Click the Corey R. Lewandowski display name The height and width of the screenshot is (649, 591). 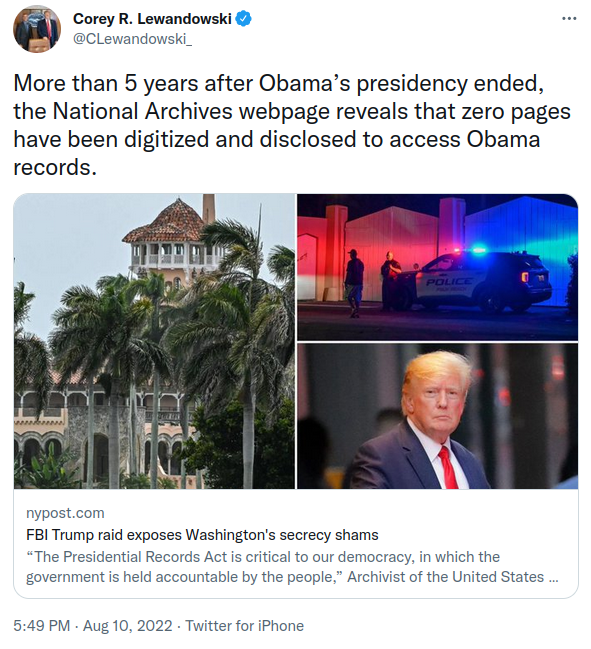point(152,19)
